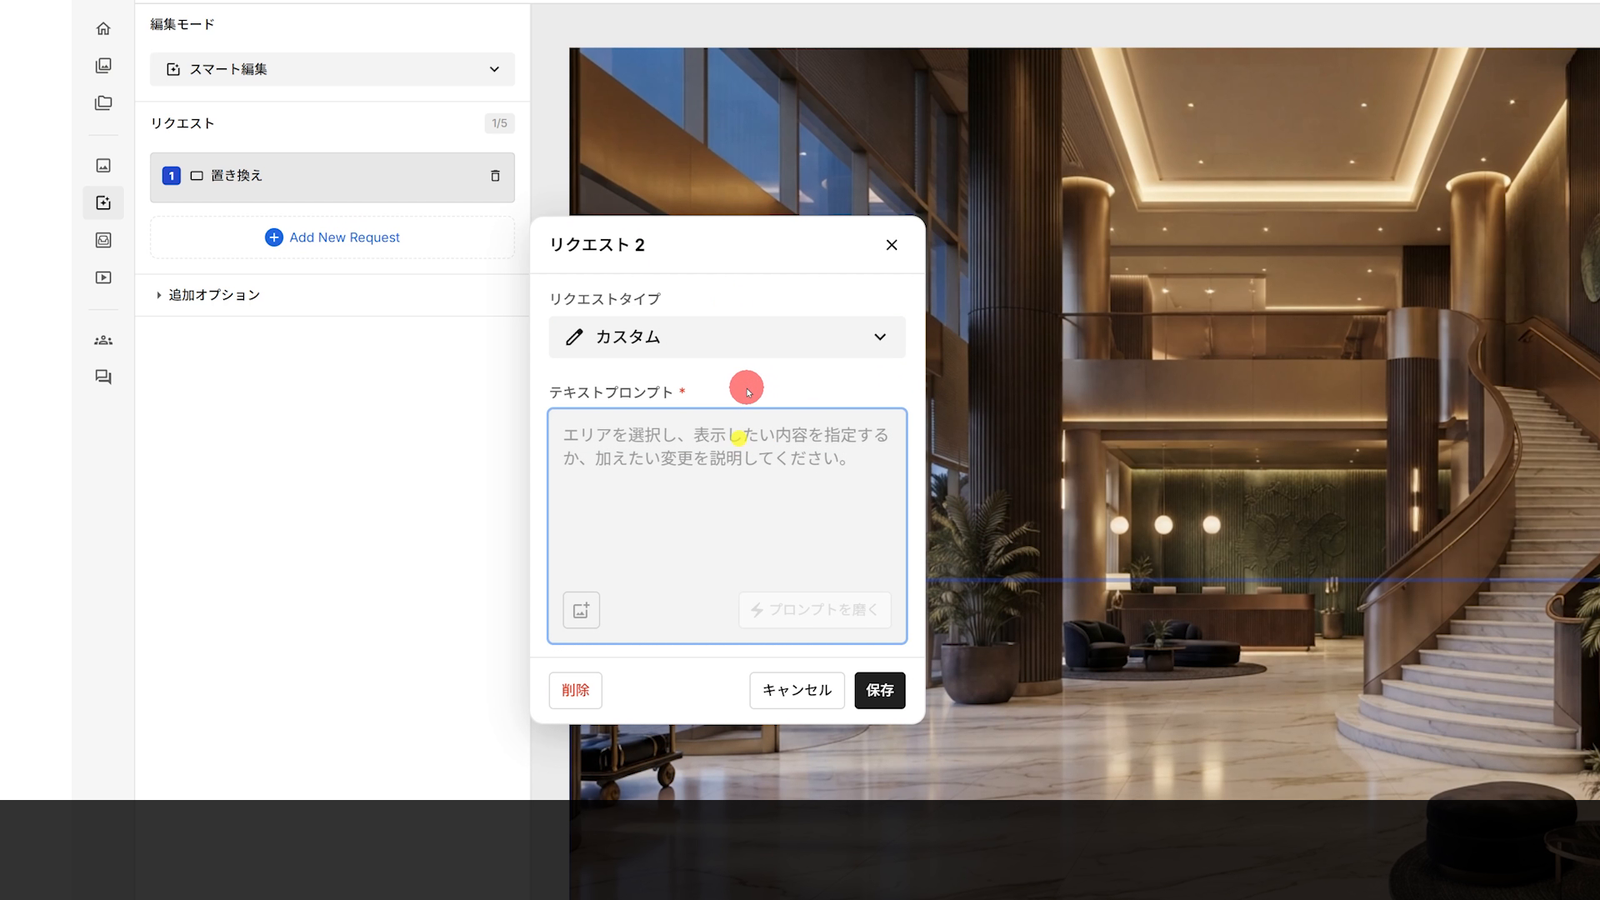This screenshot has height=900, width=1600.
Task: Click the プロンプトを磨く button
Action: point(815,610)
